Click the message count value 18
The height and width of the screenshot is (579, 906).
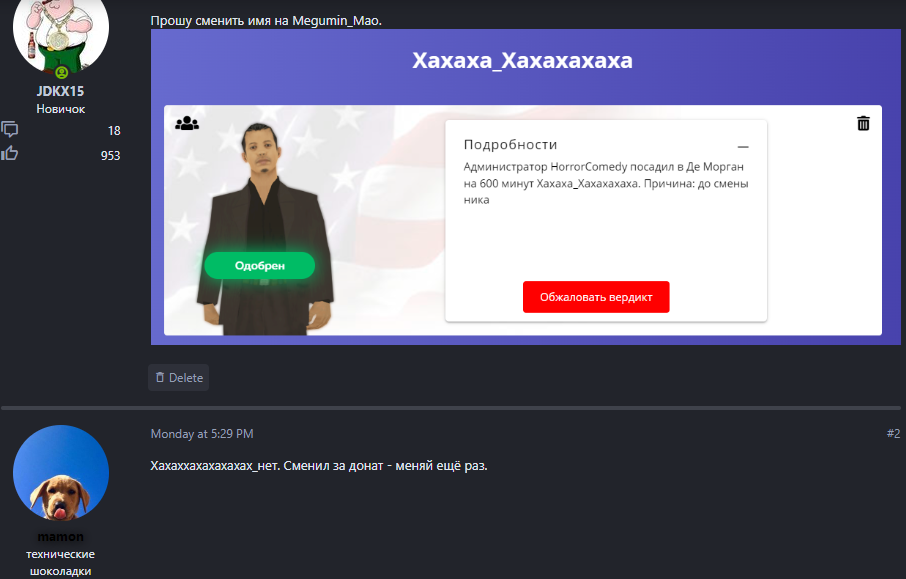click(114, 131)
